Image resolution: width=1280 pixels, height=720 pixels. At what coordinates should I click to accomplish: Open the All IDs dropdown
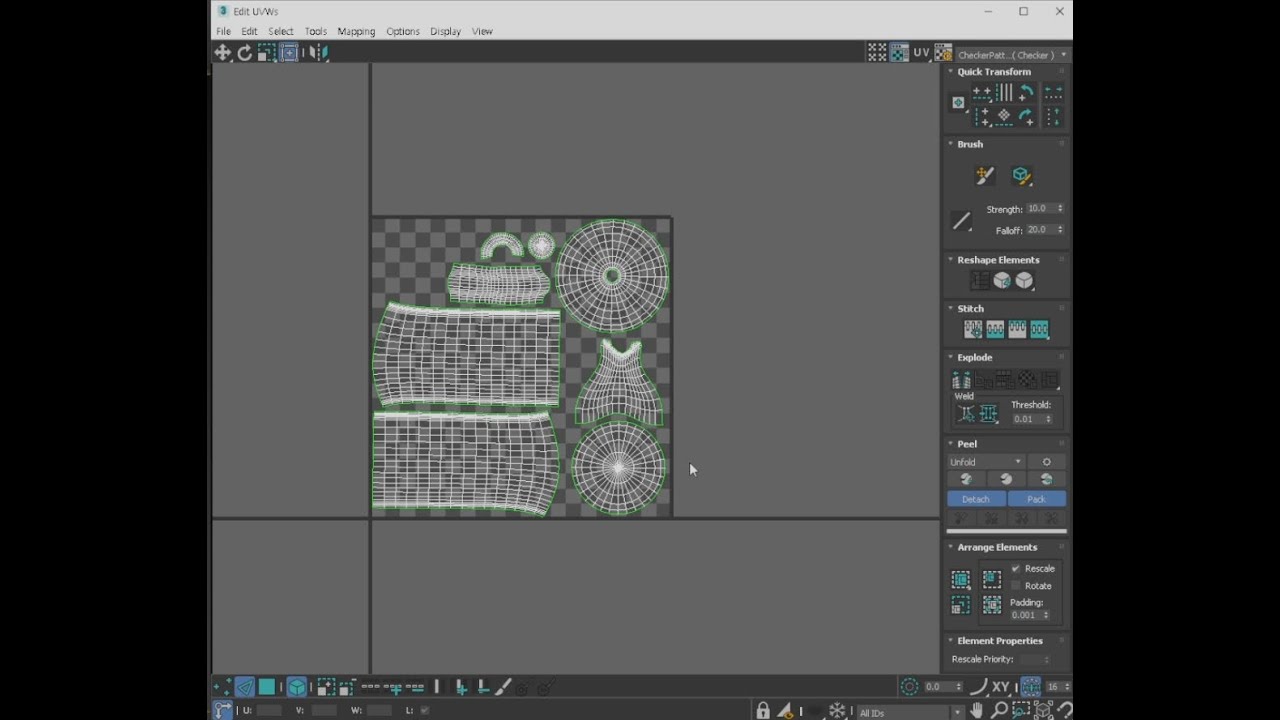pyautogui.click(x=908, y=713)
